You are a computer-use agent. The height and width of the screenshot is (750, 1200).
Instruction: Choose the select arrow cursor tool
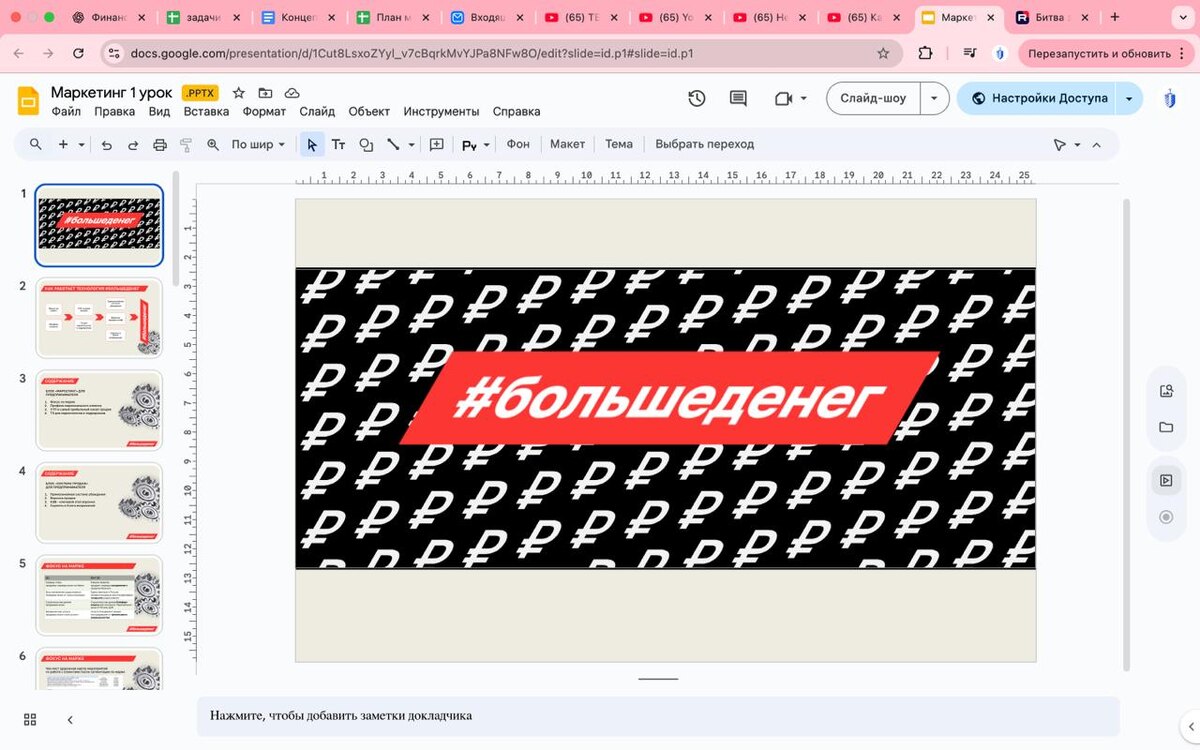[x=312, y=145]
